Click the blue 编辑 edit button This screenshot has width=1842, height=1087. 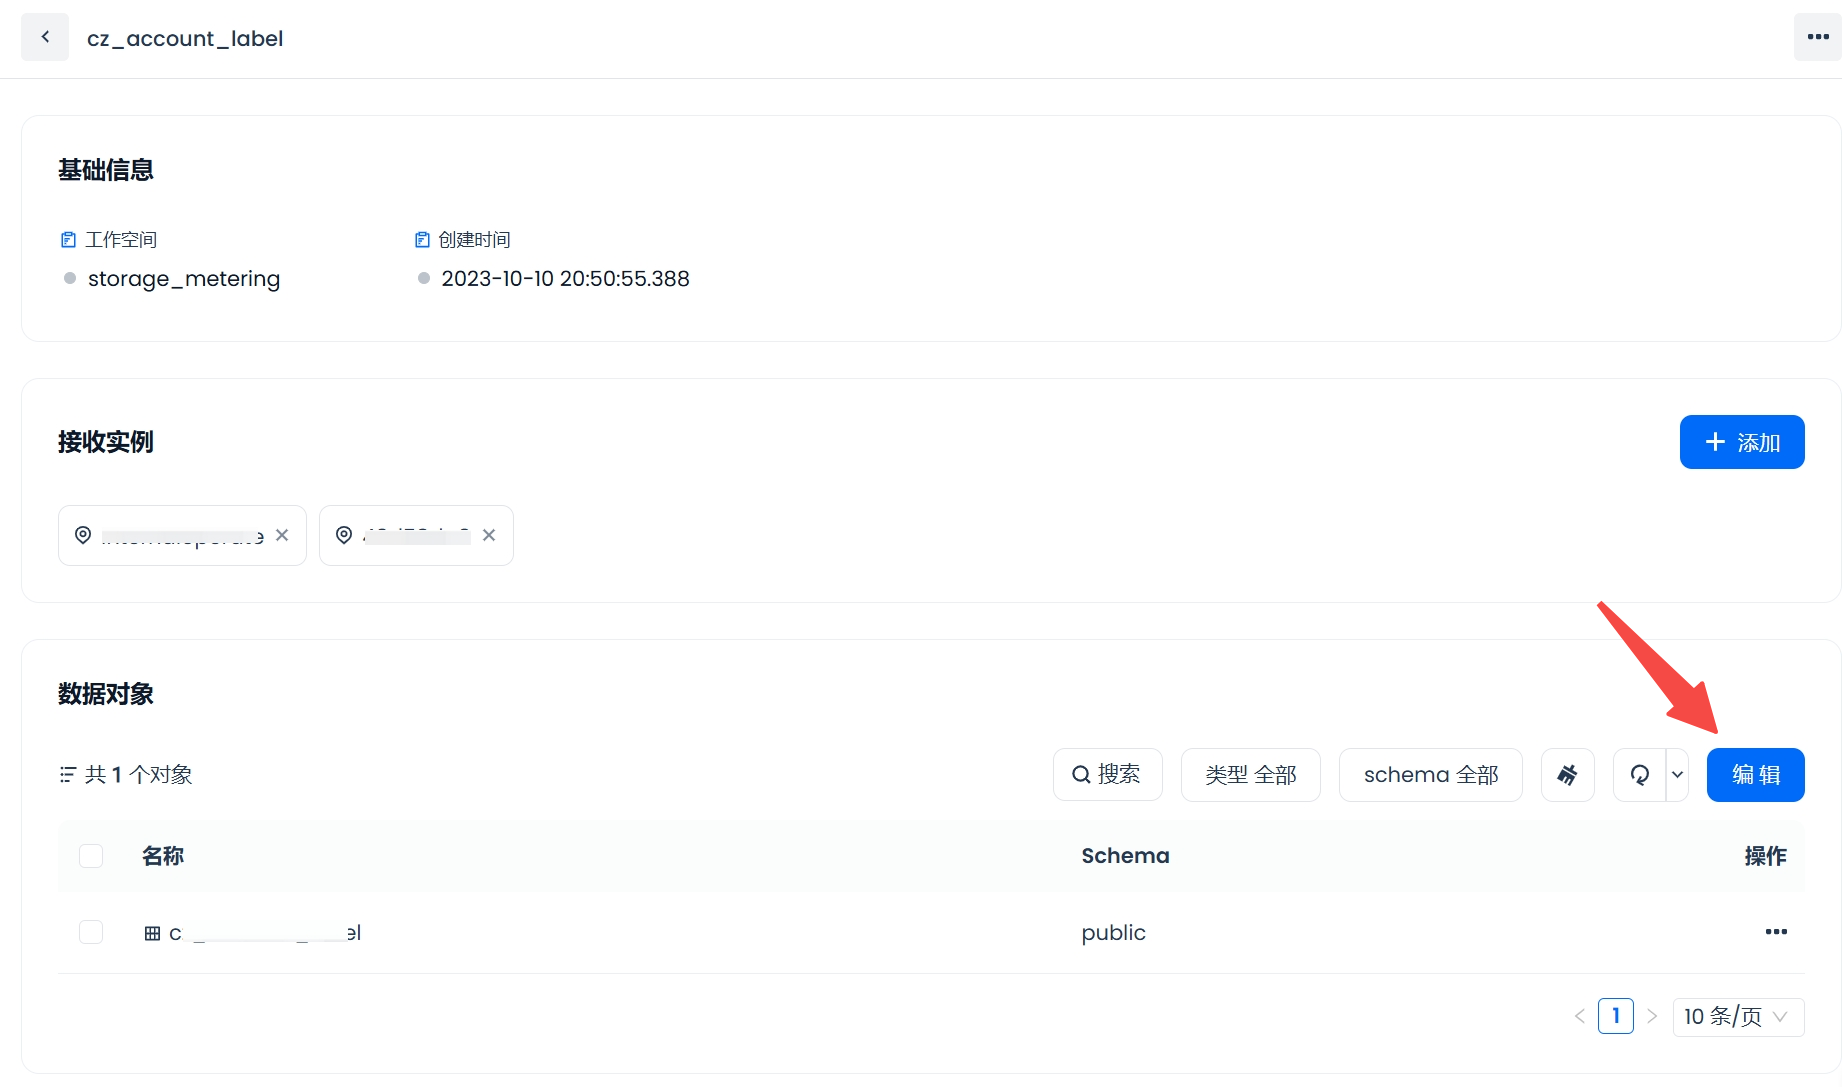point(1755,775)
